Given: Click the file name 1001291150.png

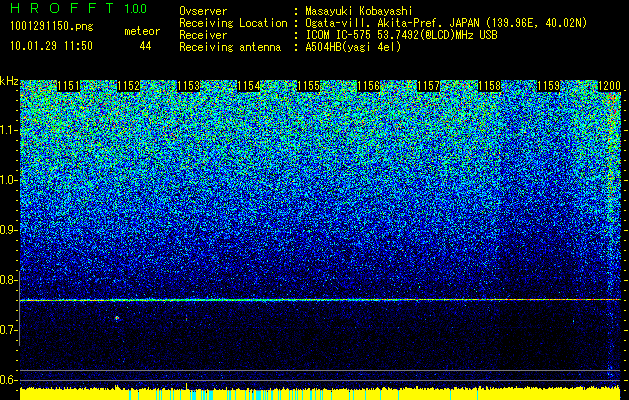Looking at the screenshot, I should click(52, 26).
